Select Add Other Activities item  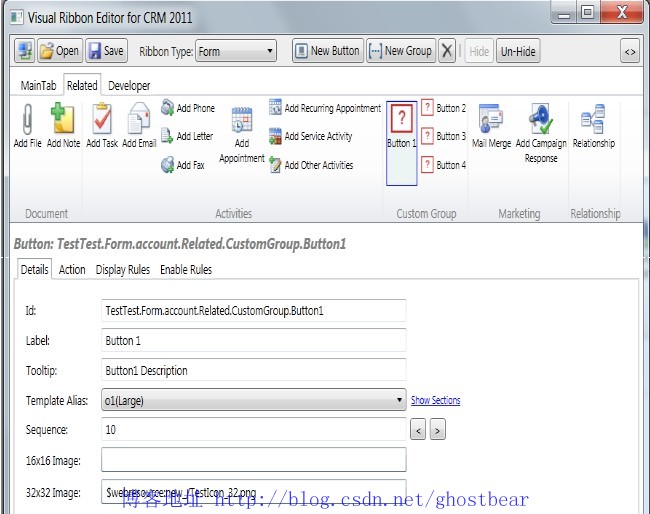pos(311,165)
